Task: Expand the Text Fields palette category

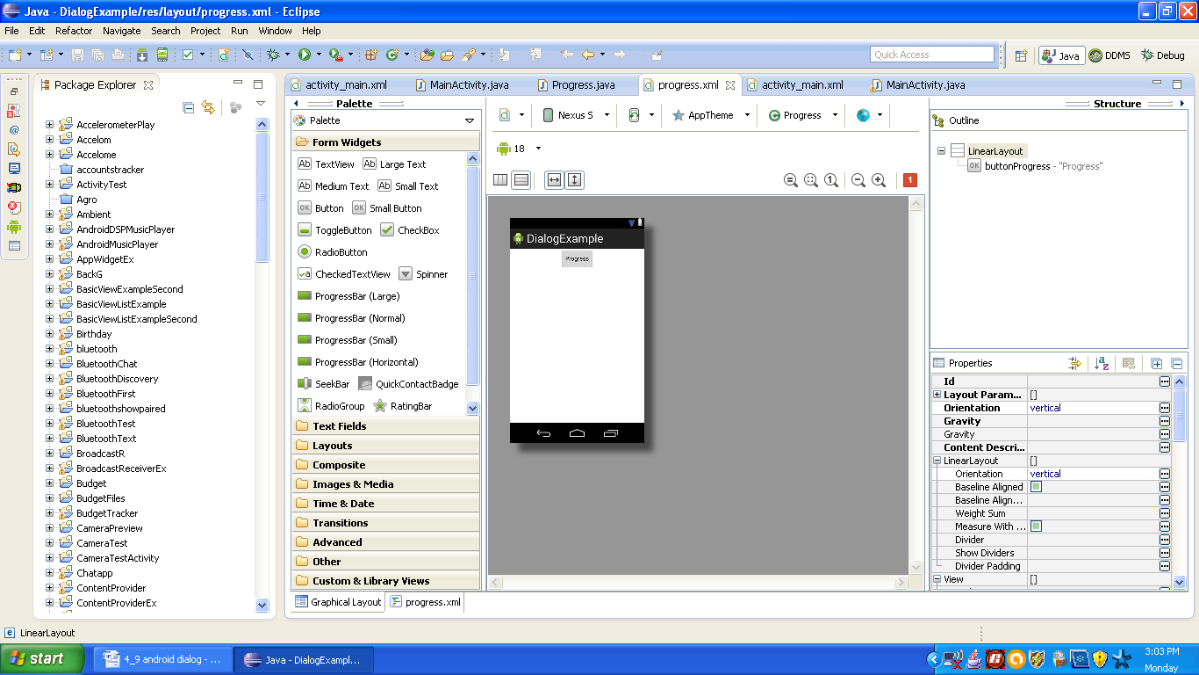Action: click(385, 426)
